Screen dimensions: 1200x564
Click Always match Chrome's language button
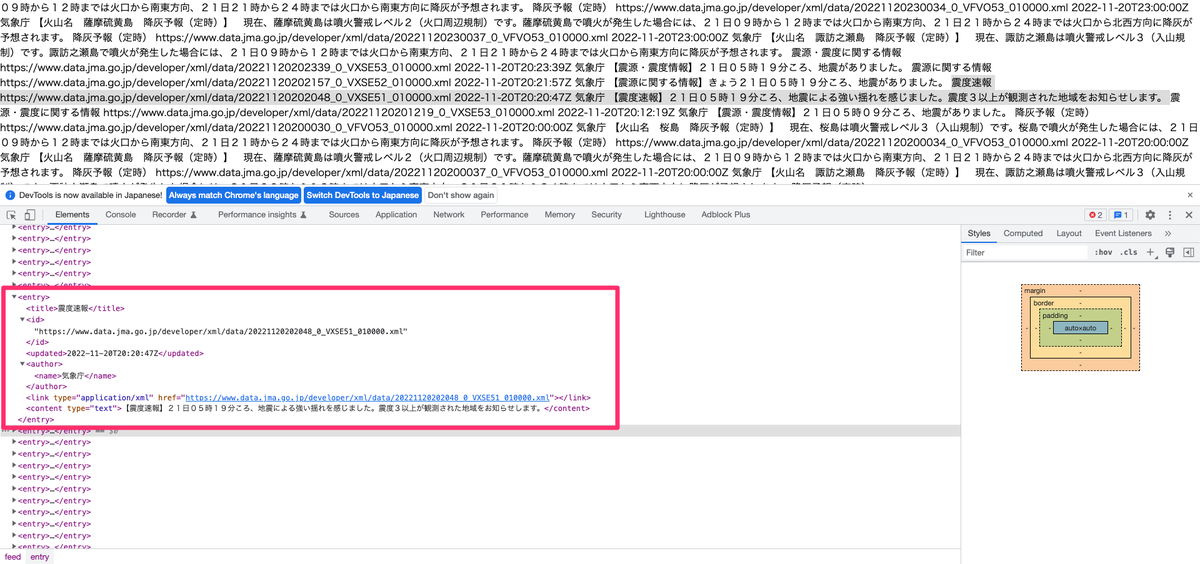233,195
